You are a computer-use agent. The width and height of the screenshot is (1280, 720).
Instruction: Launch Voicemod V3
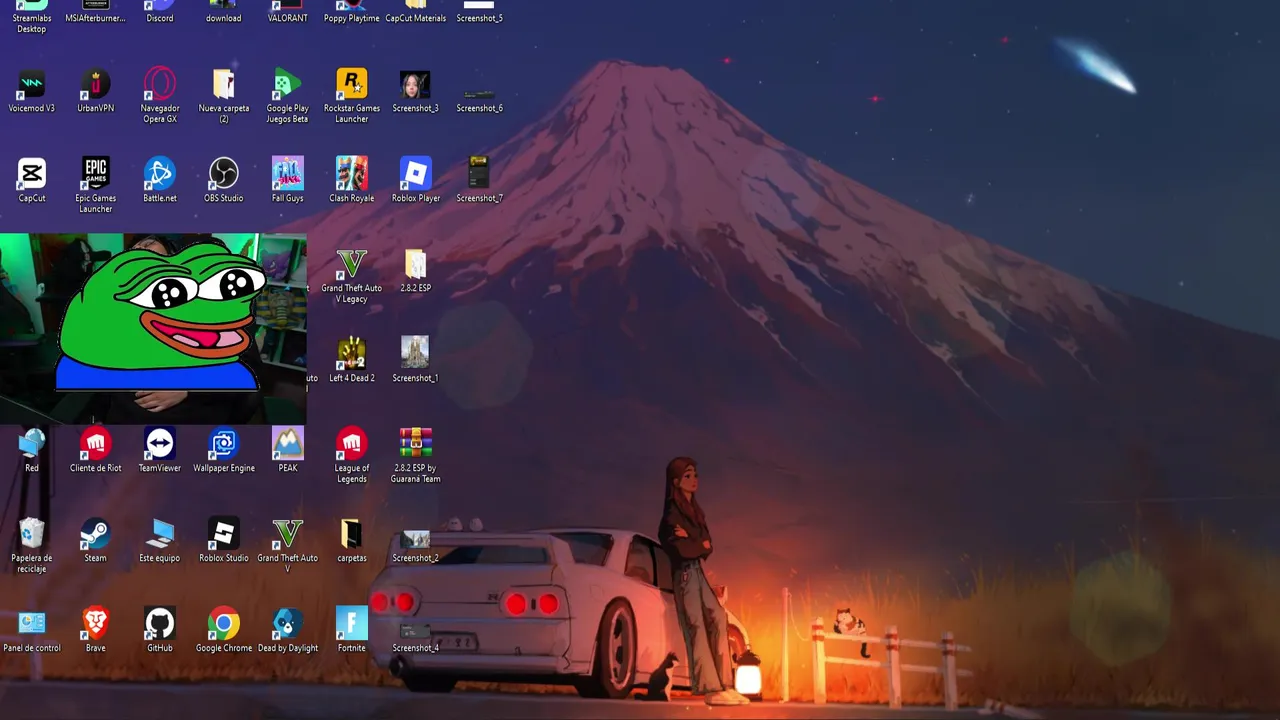click(32, 90)
